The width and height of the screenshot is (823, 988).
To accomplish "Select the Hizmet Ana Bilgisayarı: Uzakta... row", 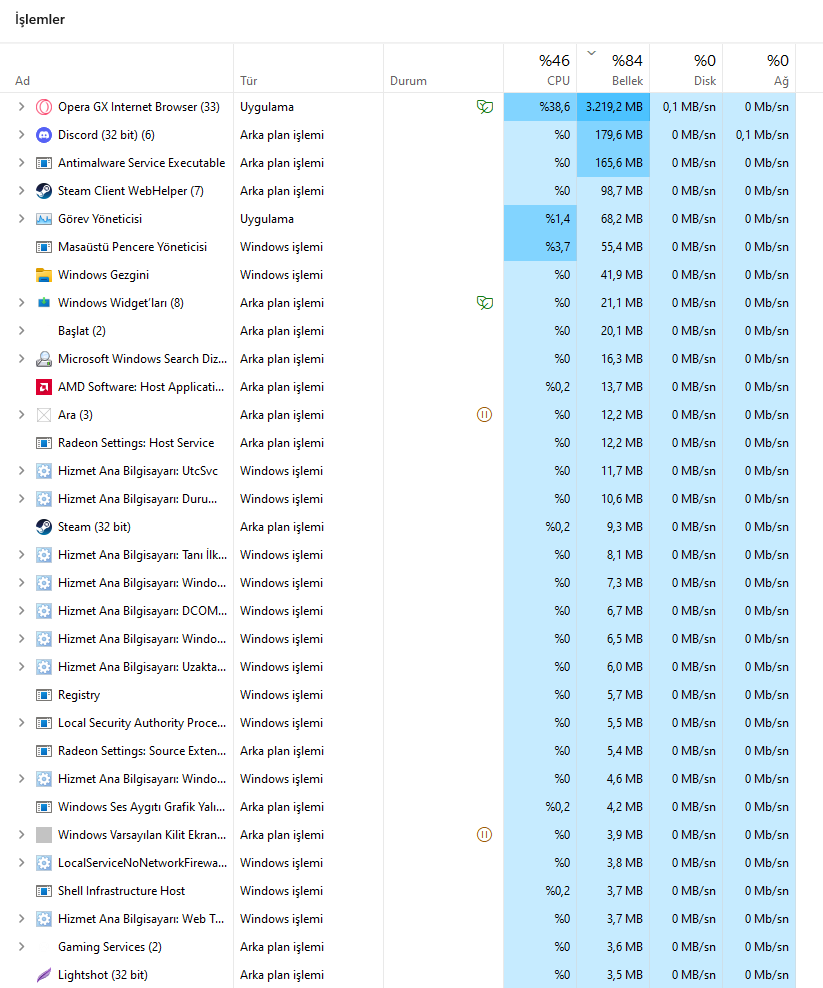I will click(398, 667).
